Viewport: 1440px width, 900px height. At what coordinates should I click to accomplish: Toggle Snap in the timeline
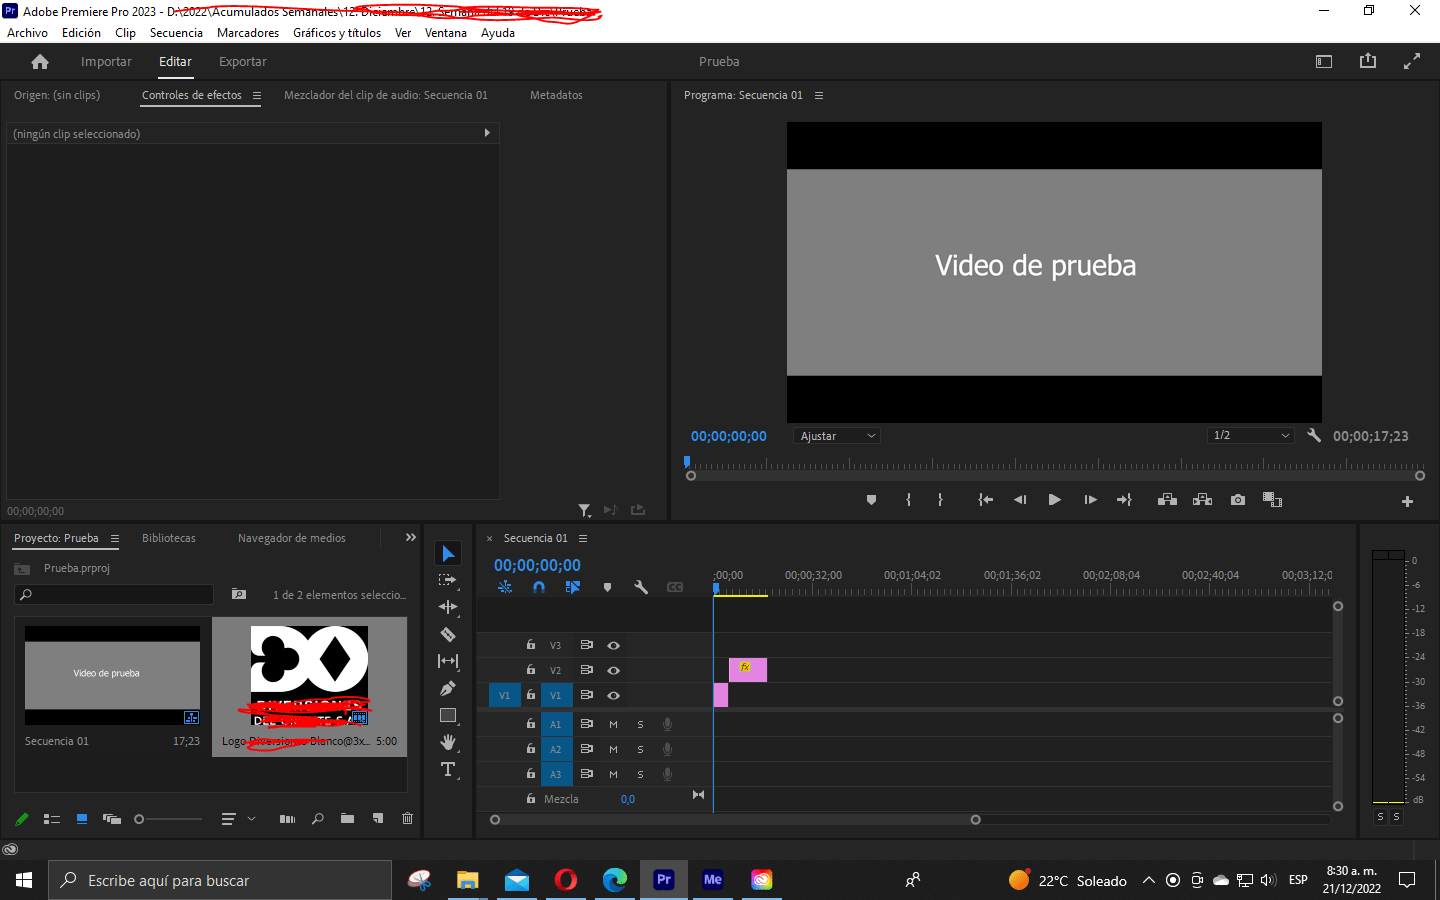pos(539,588)
